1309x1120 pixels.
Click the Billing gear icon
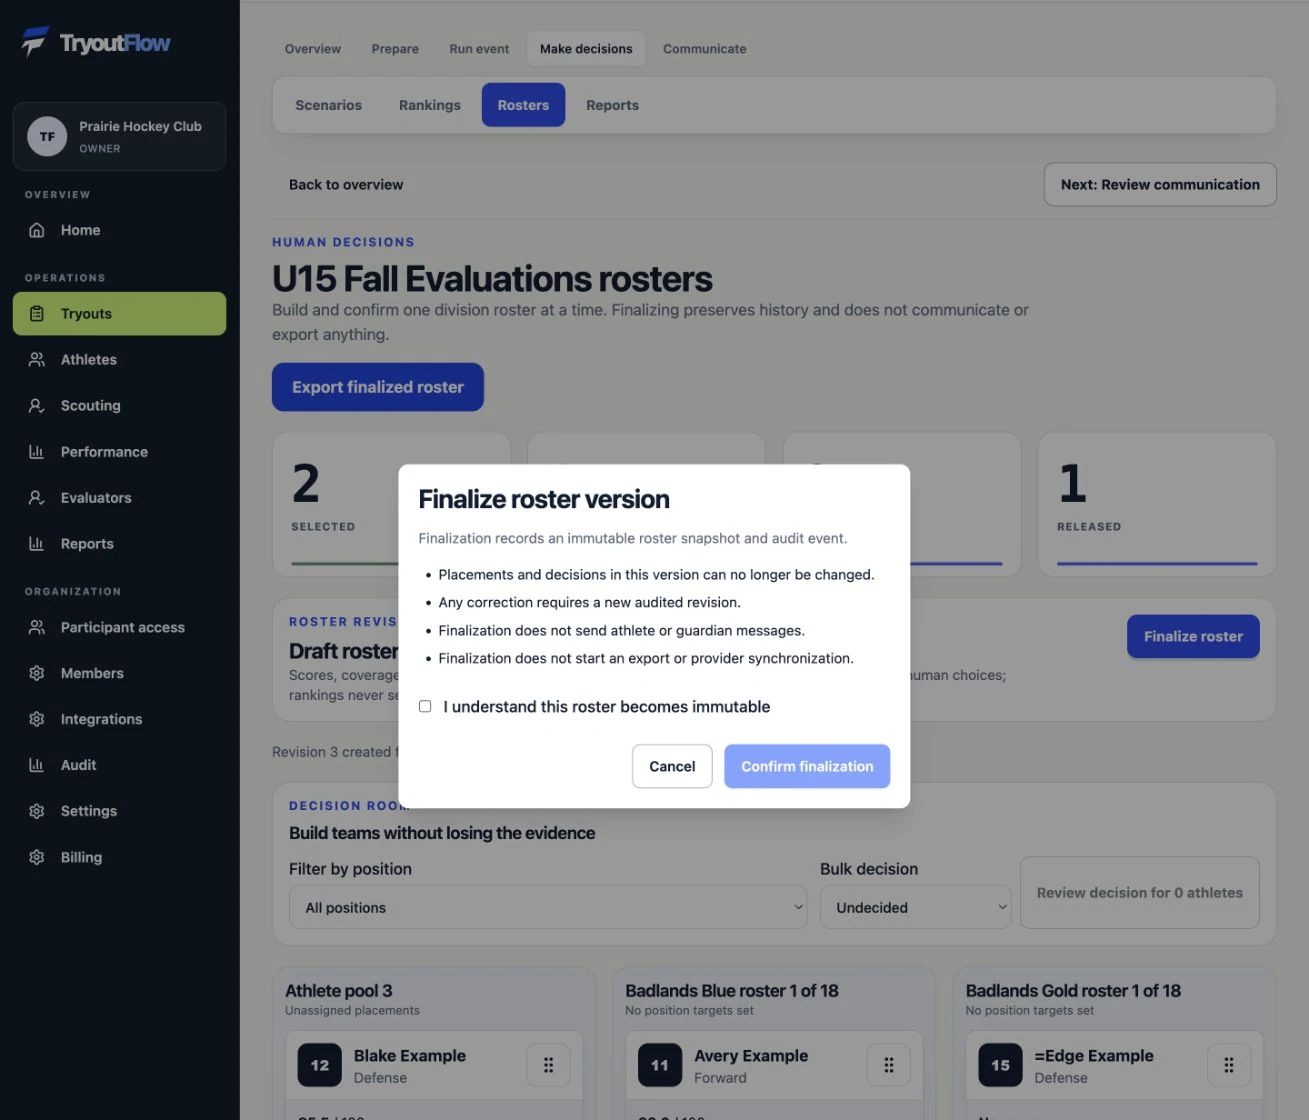37,858
